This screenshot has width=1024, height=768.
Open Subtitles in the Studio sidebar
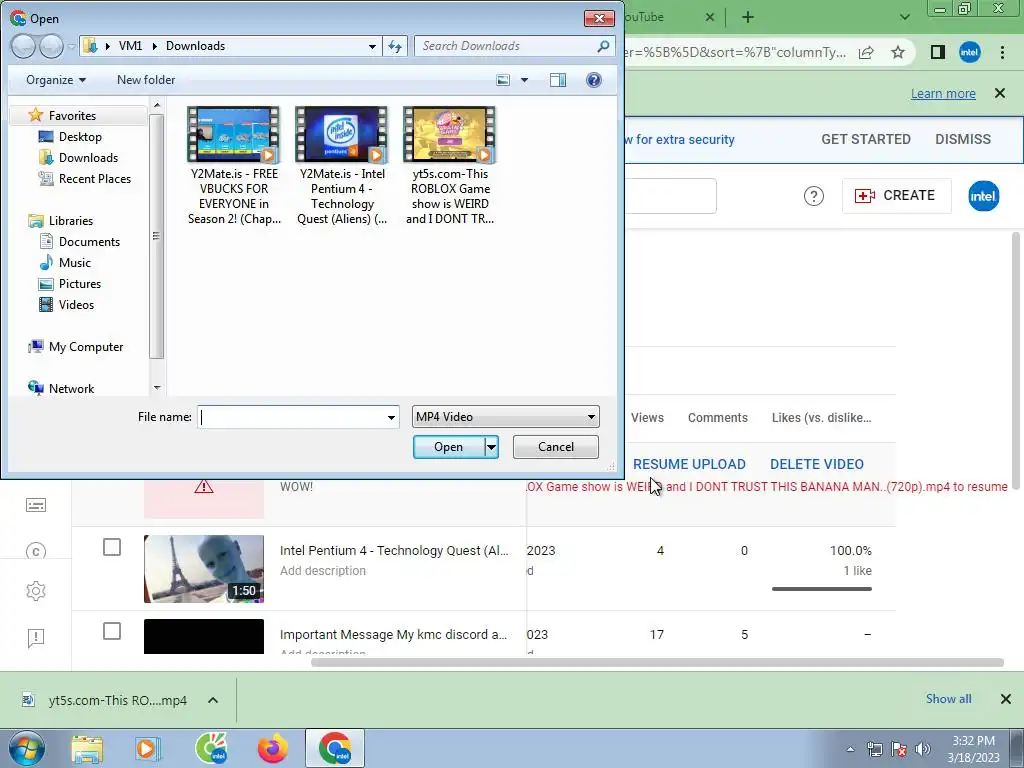coord(36,505)
